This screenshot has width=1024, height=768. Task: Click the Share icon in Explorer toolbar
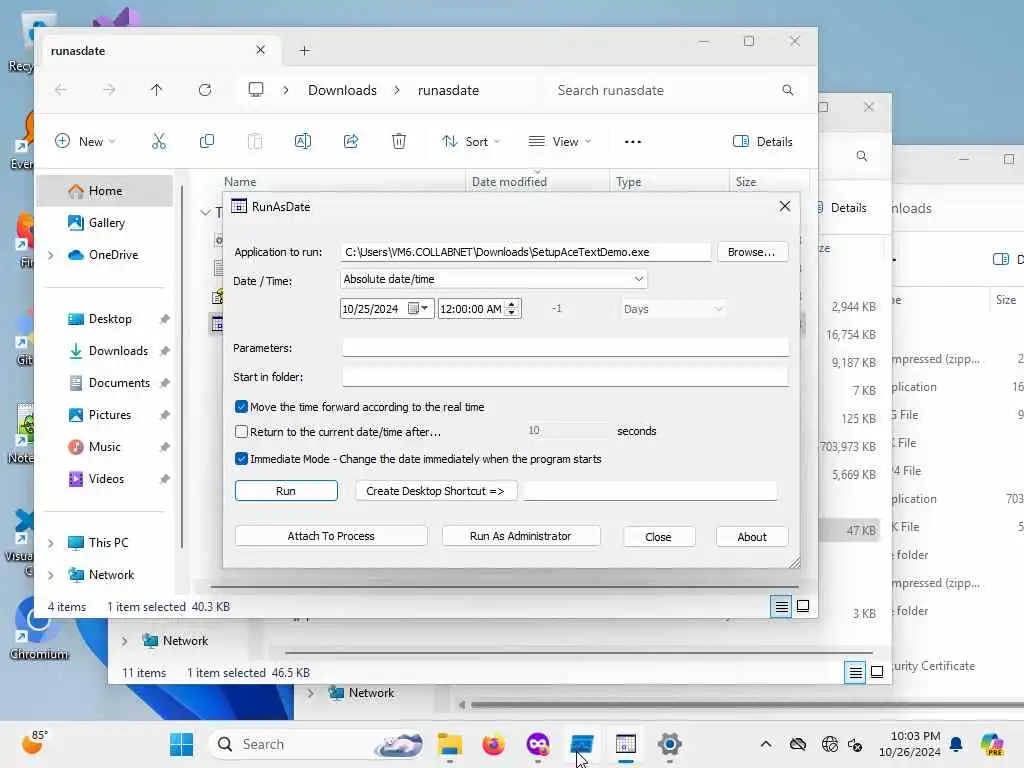coord(351,141)
